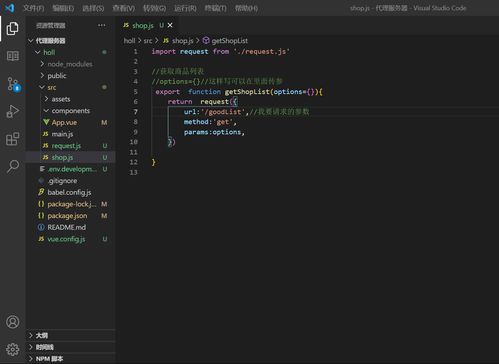Open the Selection (选择) menu

point(93,8)
